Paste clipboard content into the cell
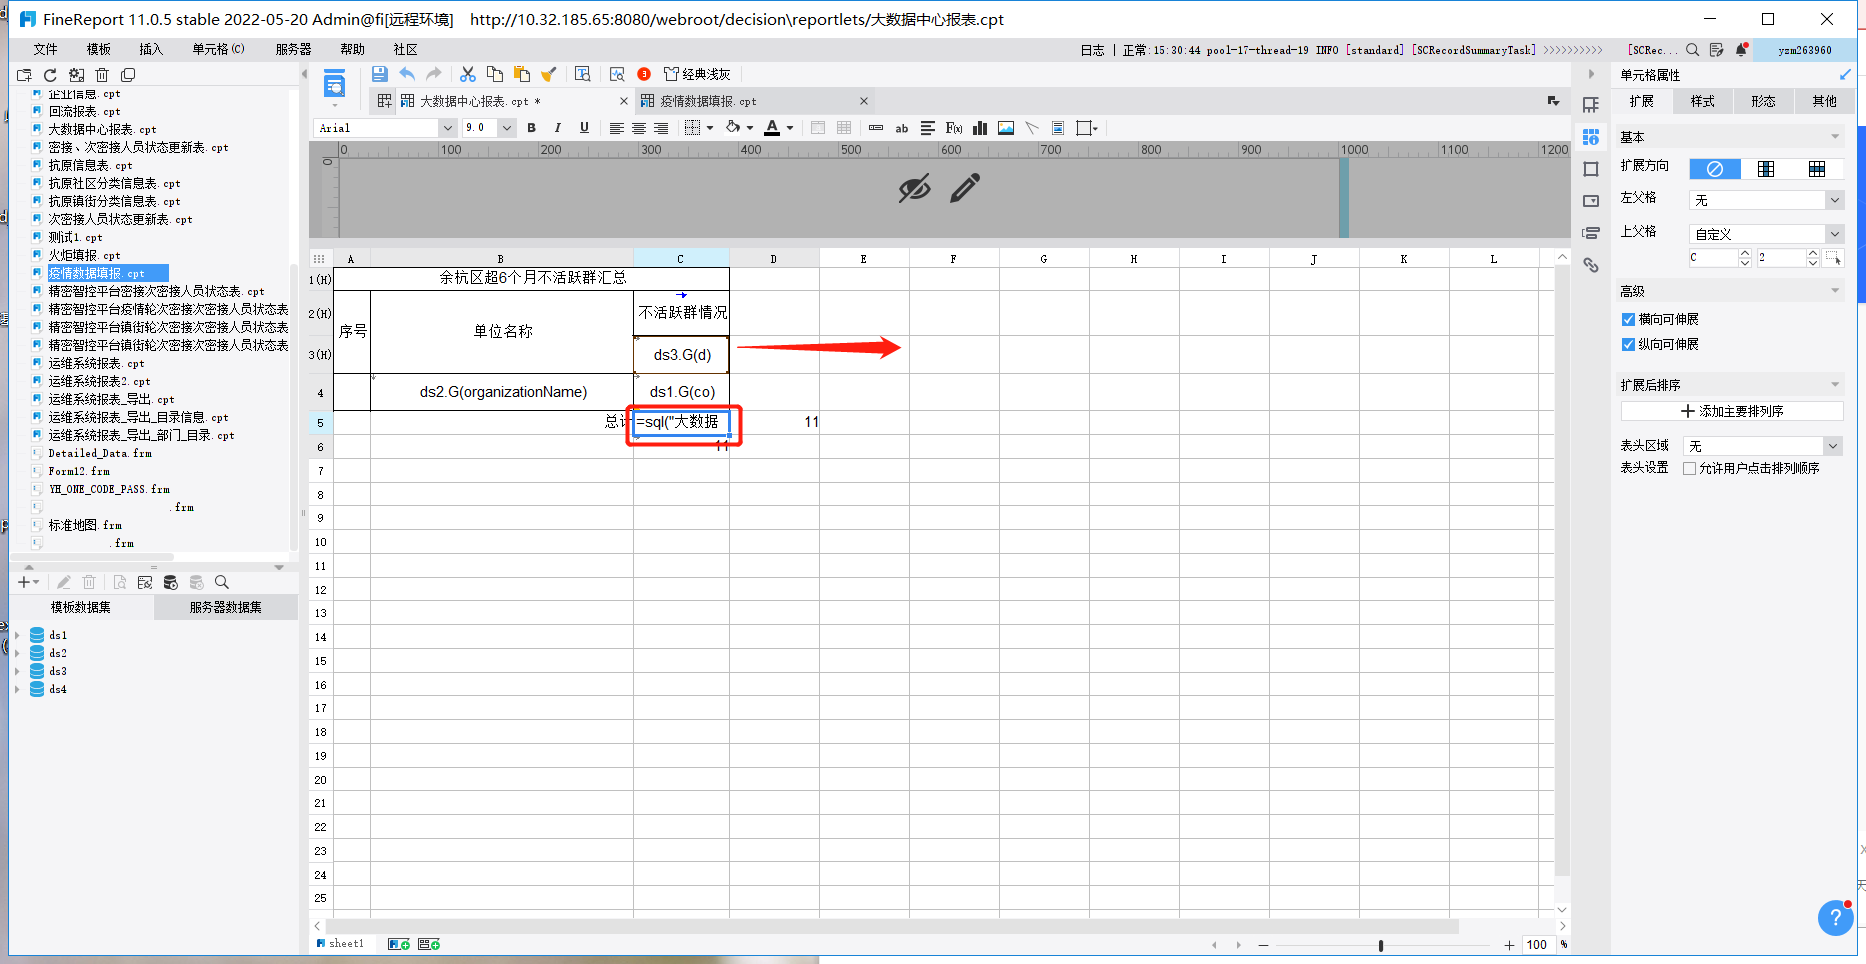This screenshot has width=1866, height=964. [x=521, y=74]
